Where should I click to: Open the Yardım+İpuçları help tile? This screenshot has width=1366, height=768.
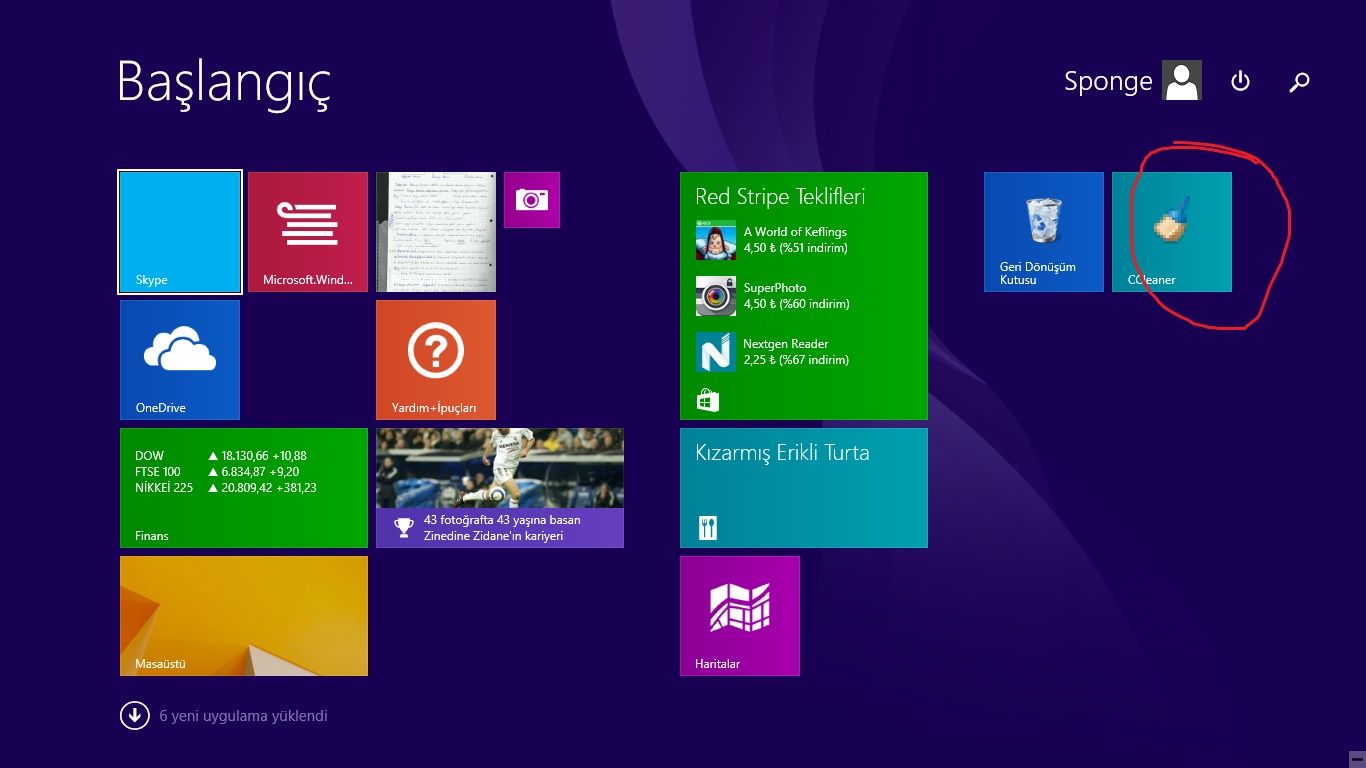(436, 360)
